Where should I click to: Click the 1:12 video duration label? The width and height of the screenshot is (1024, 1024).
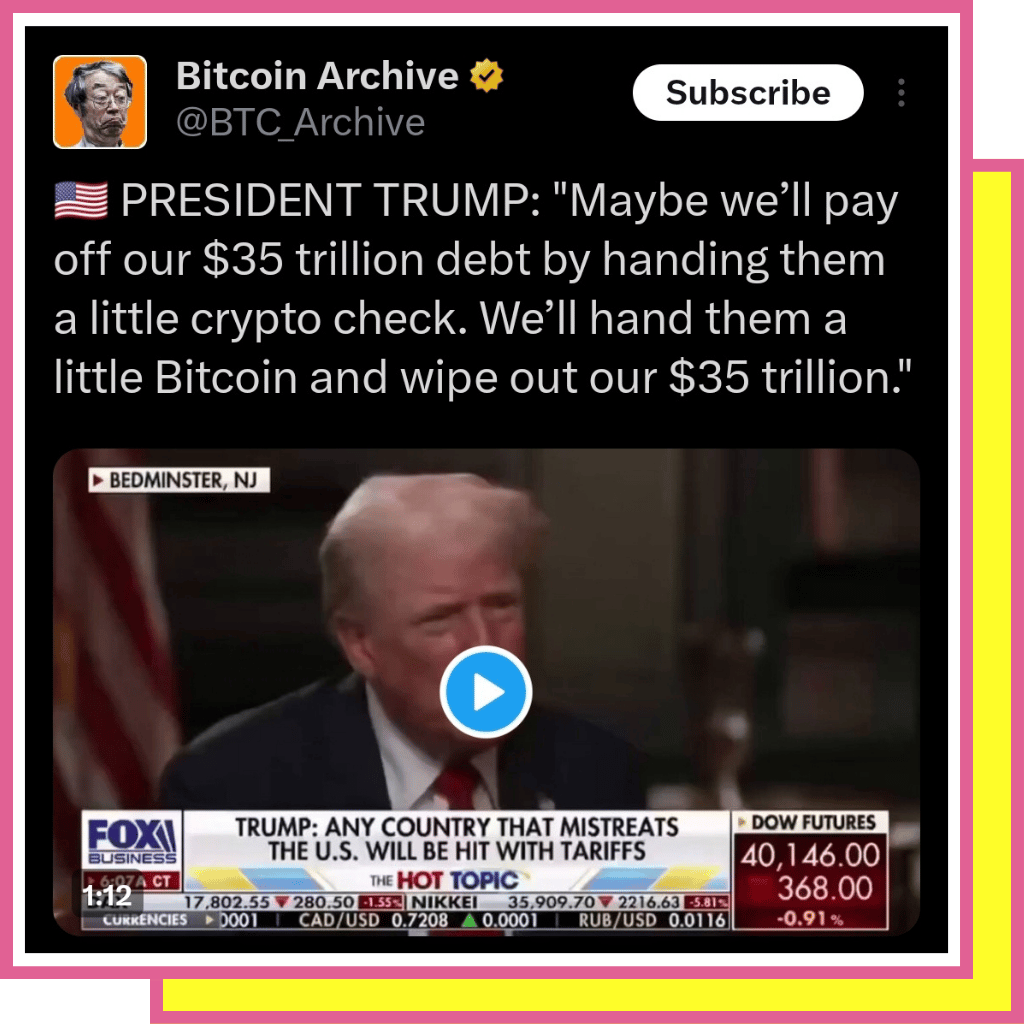(108, 895)
